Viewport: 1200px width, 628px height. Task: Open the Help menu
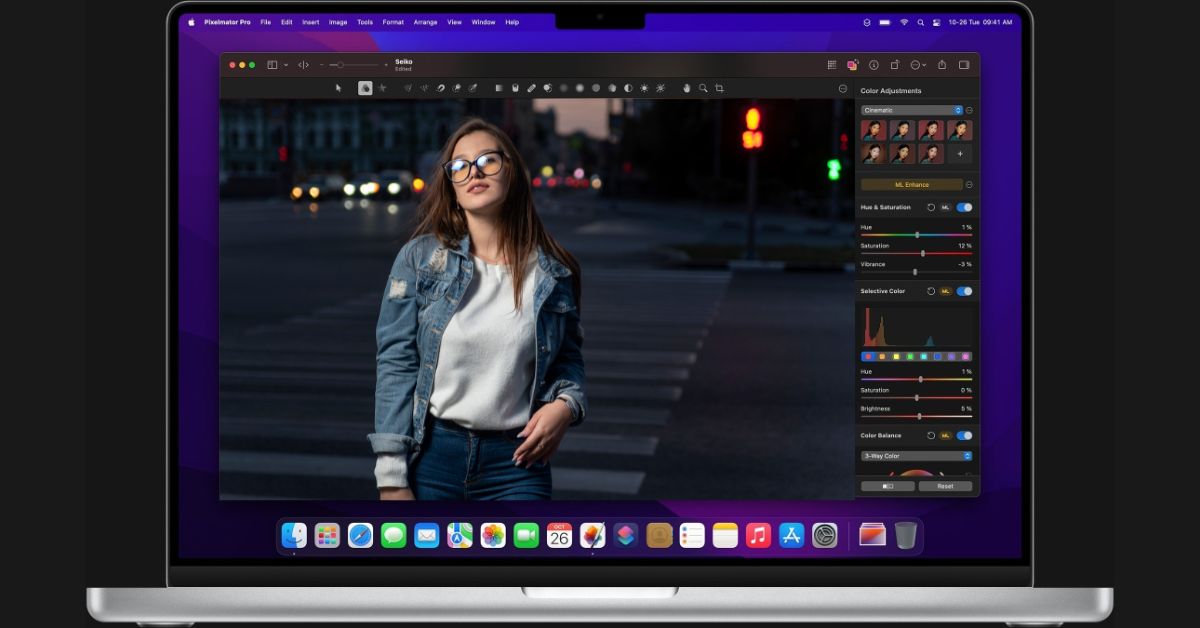pos(512,22)
